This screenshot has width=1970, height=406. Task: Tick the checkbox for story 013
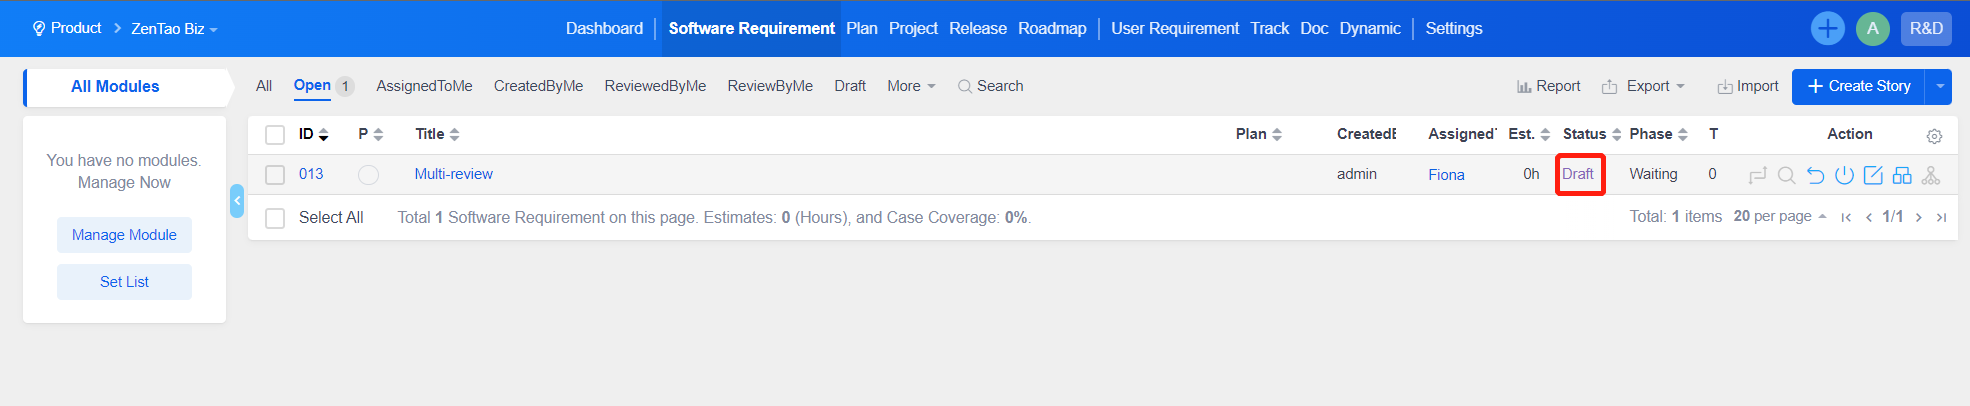point(275,175)
